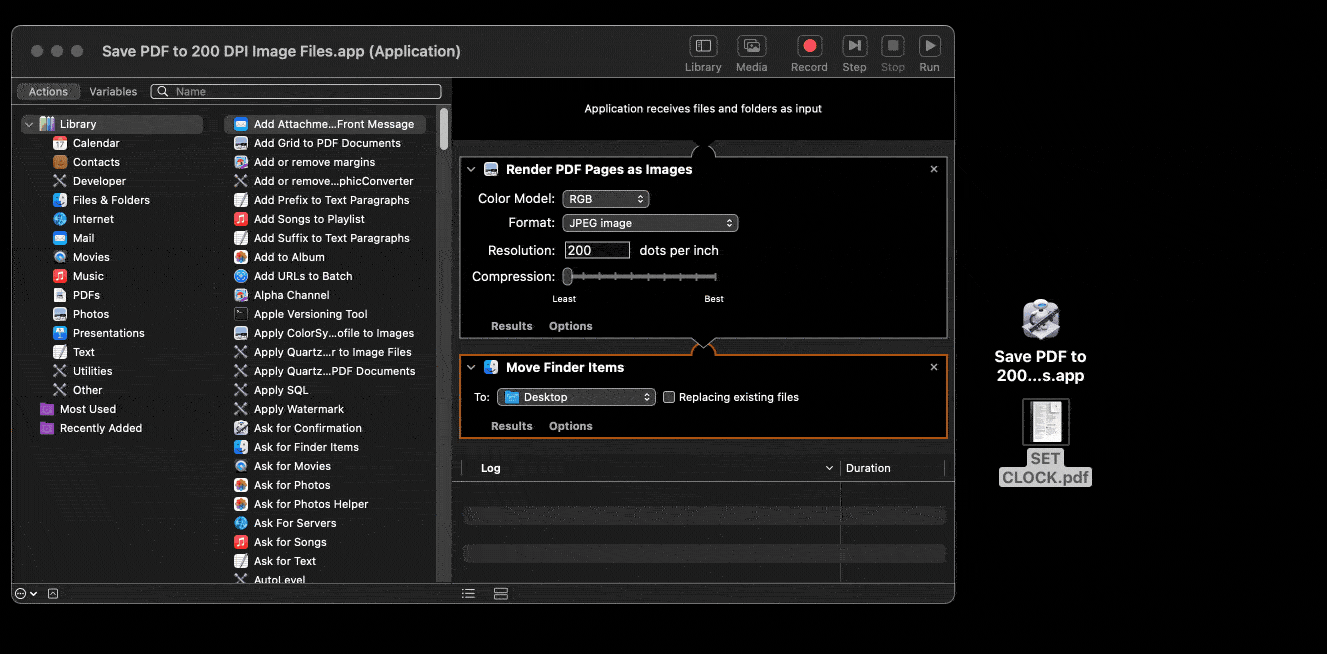Select the PDFs category in Library

[x=86, y=295]
